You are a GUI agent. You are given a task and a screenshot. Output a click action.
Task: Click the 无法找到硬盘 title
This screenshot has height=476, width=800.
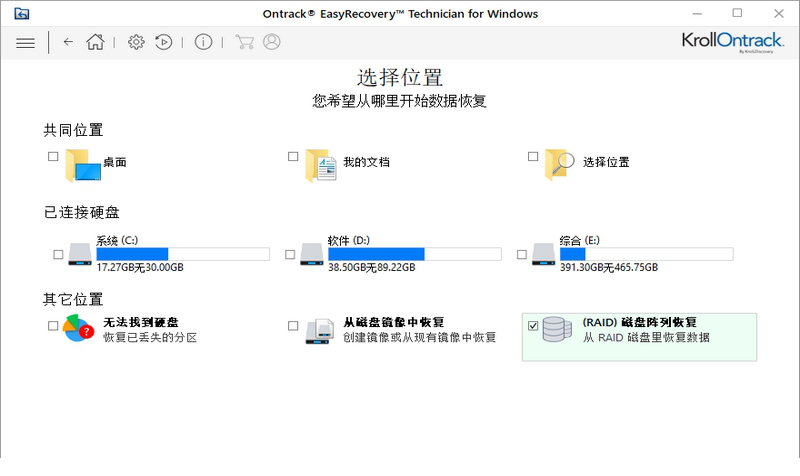click(141, 322)
